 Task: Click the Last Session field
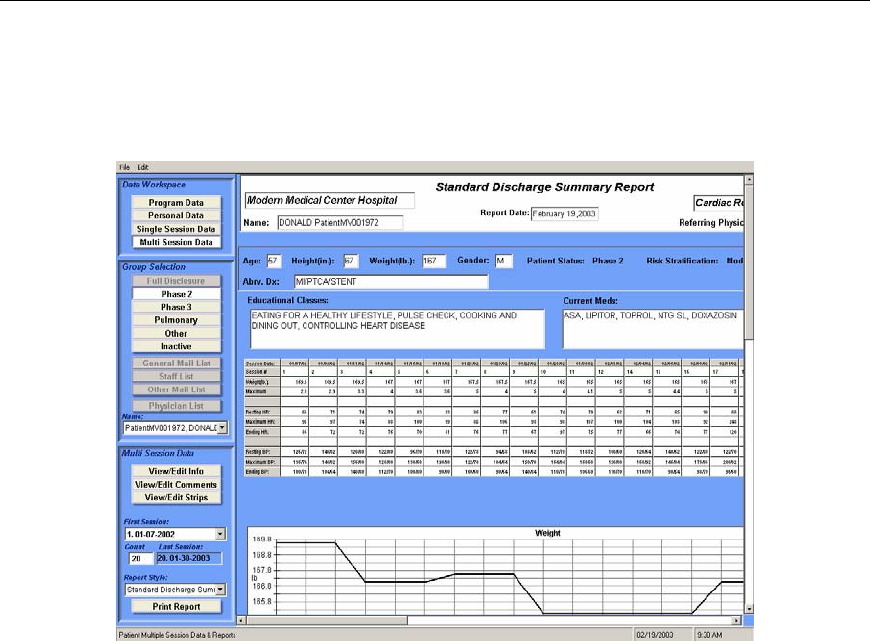click(x=189, y=558)
